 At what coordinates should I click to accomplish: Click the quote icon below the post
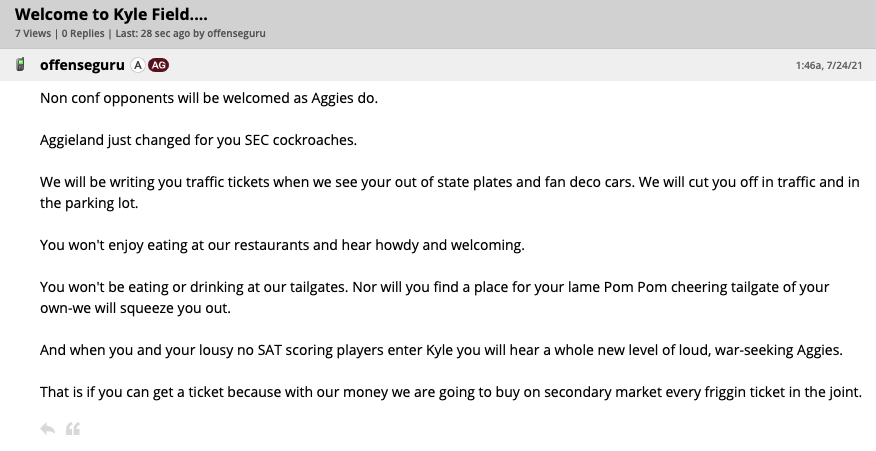(72, 429)
